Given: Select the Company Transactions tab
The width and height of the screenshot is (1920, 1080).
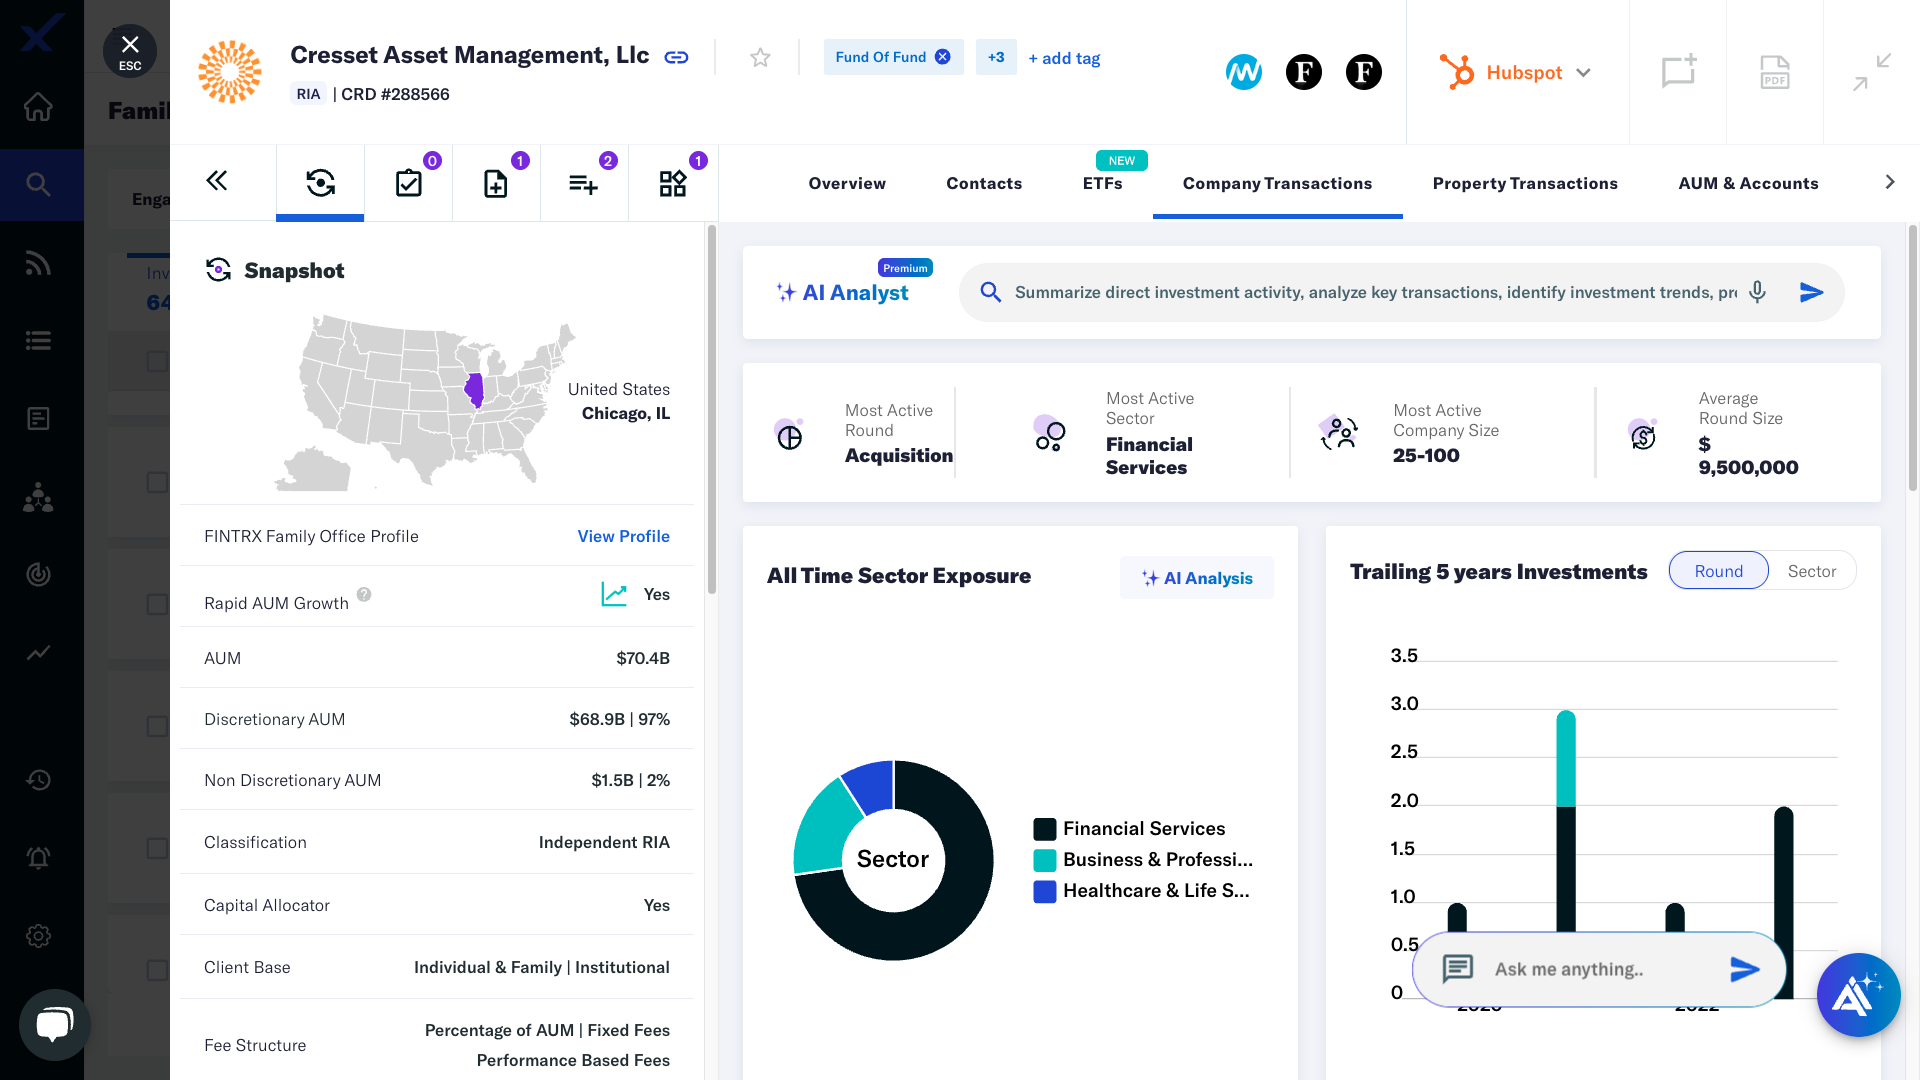Looking at the screenshot, I should (x=1277, y=183).
